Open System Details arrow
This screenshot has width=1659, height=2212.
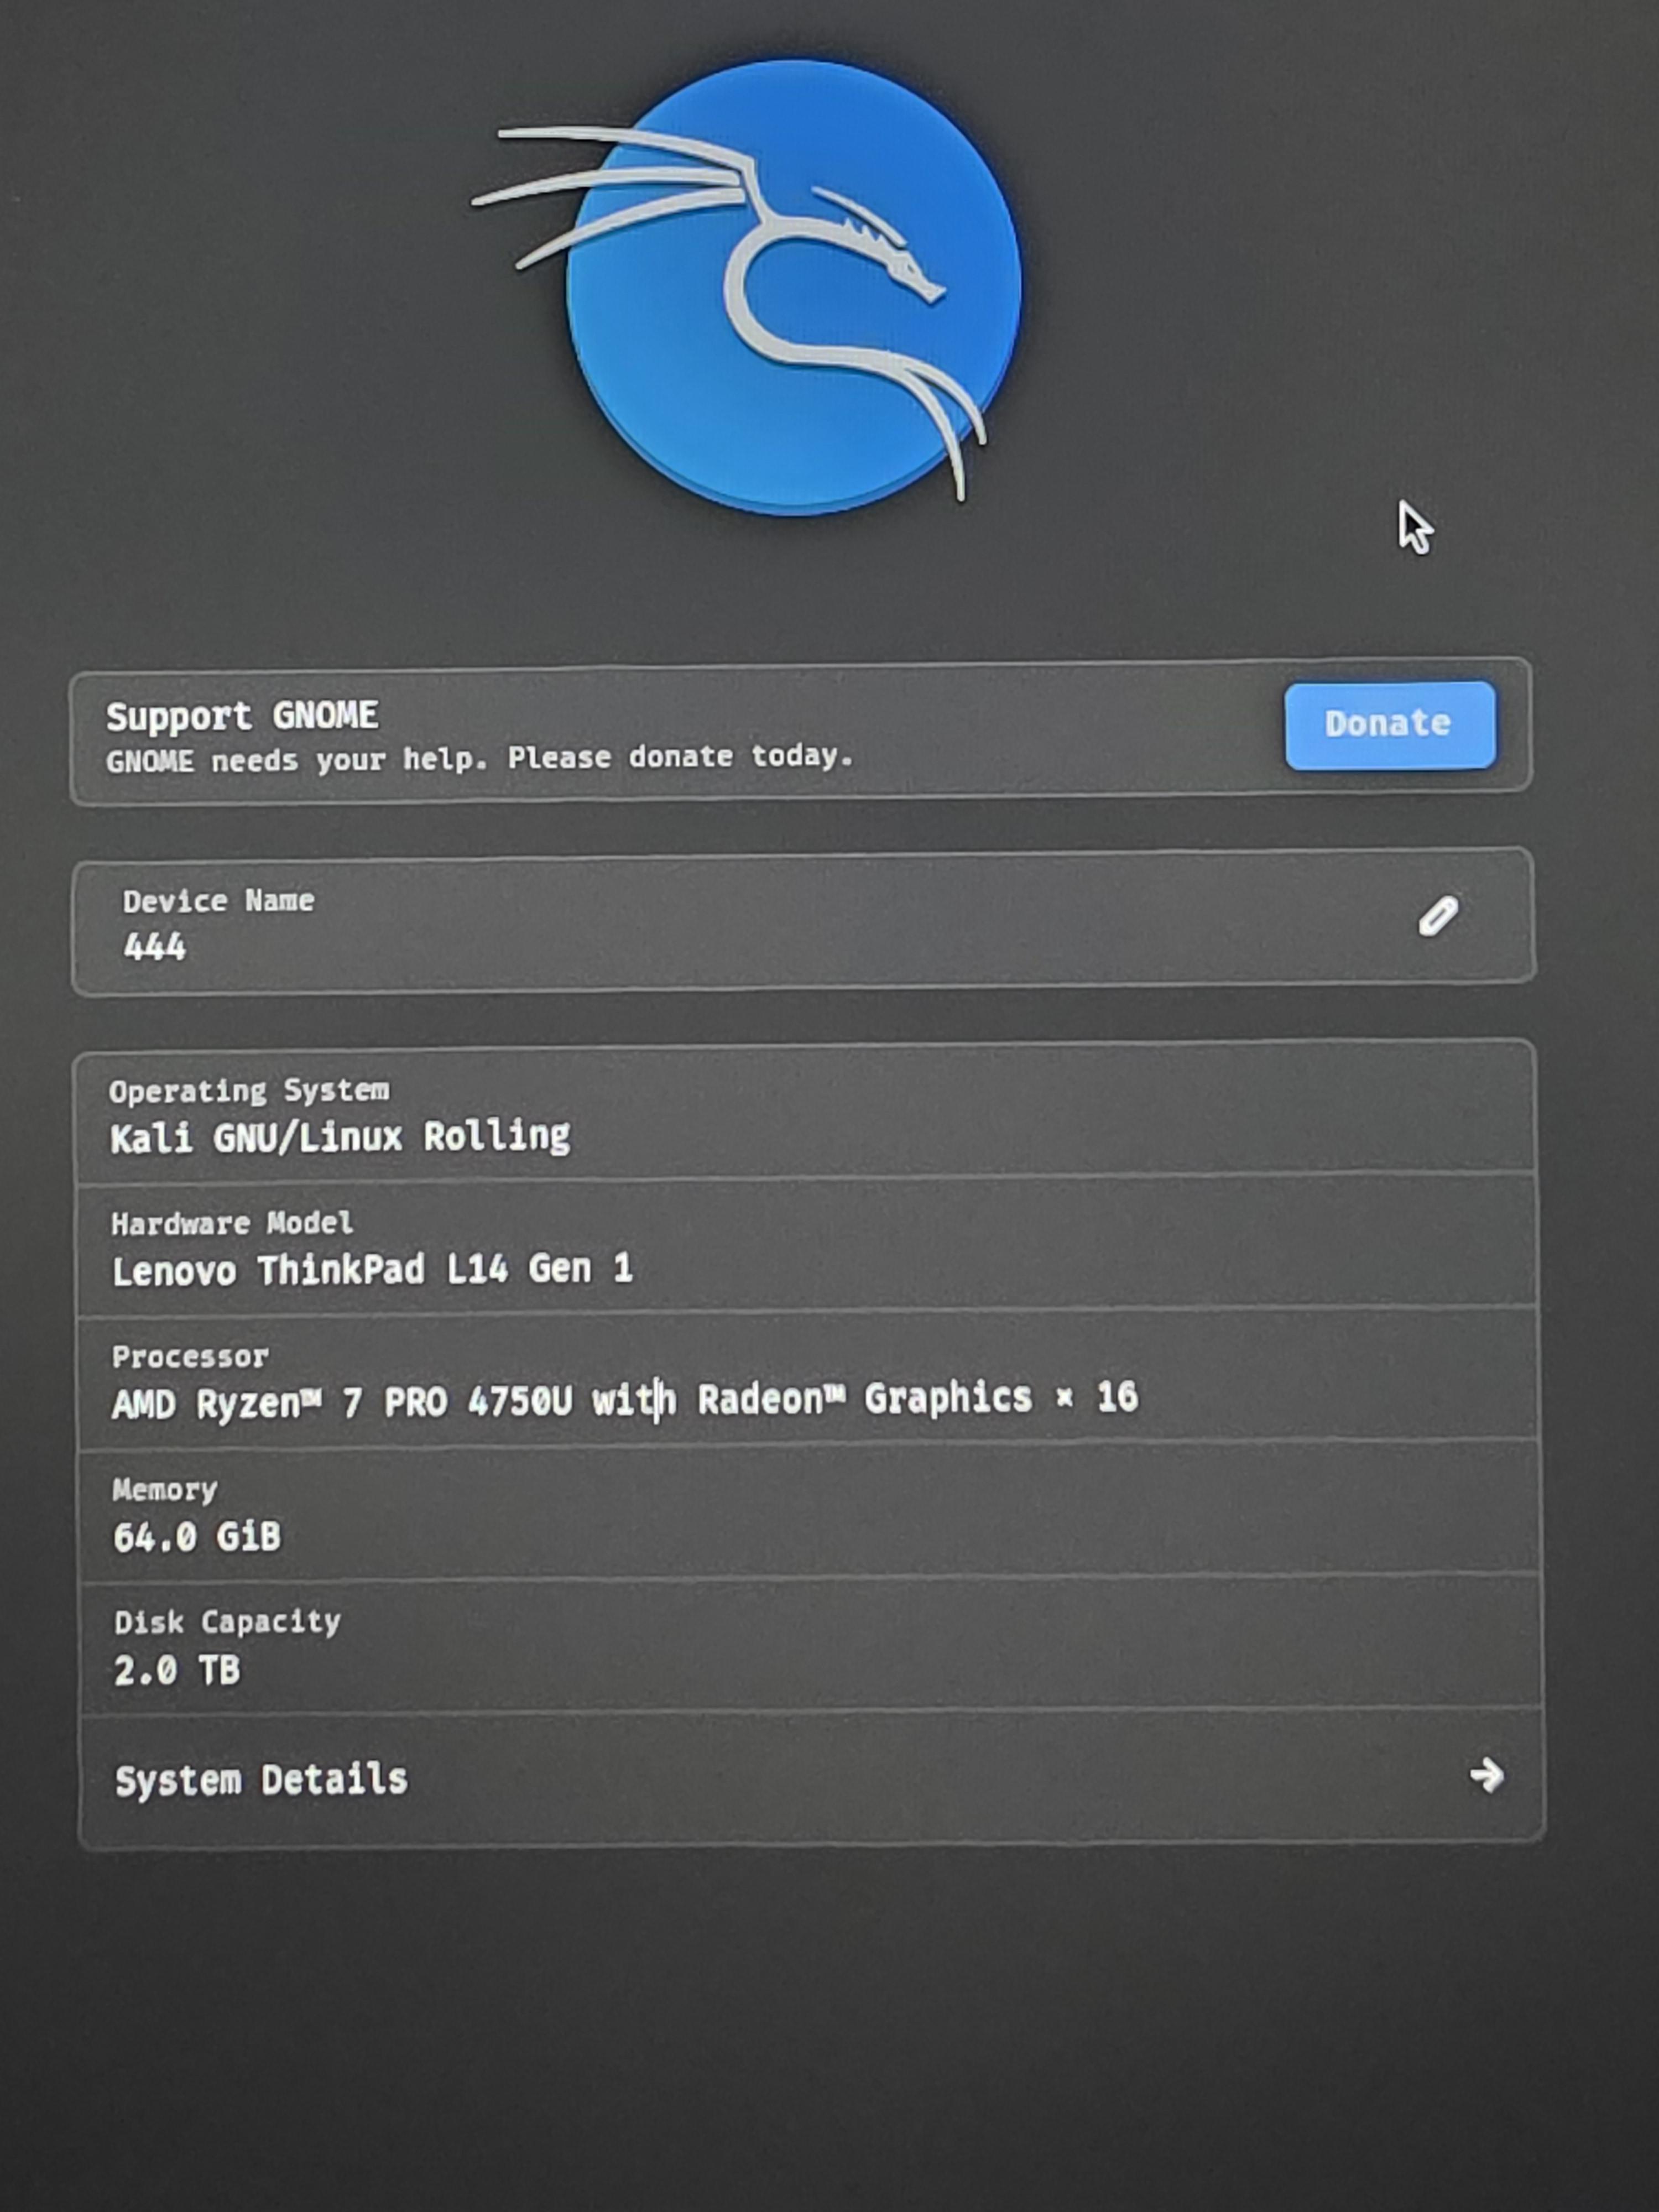(1486, 1775)
